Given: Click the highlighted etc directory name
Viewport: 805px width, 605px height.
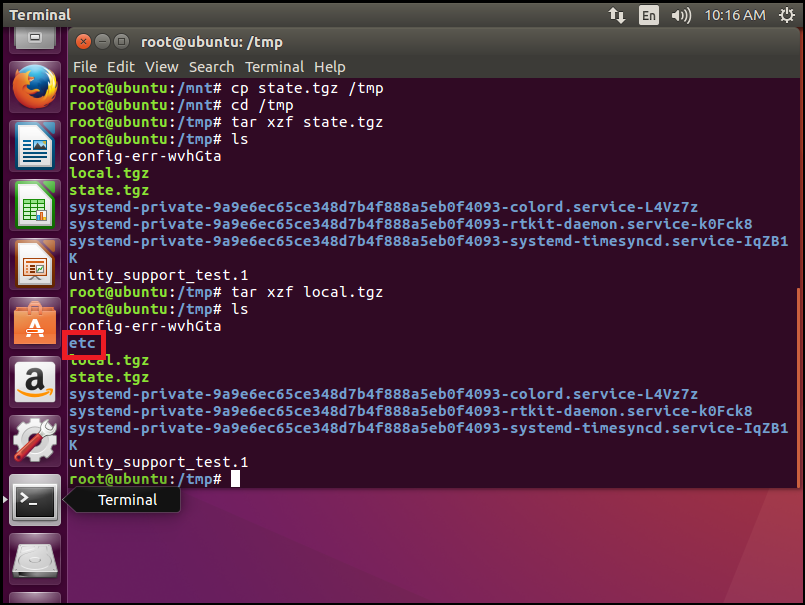Looking at the screenshot, I should point(82,343).
